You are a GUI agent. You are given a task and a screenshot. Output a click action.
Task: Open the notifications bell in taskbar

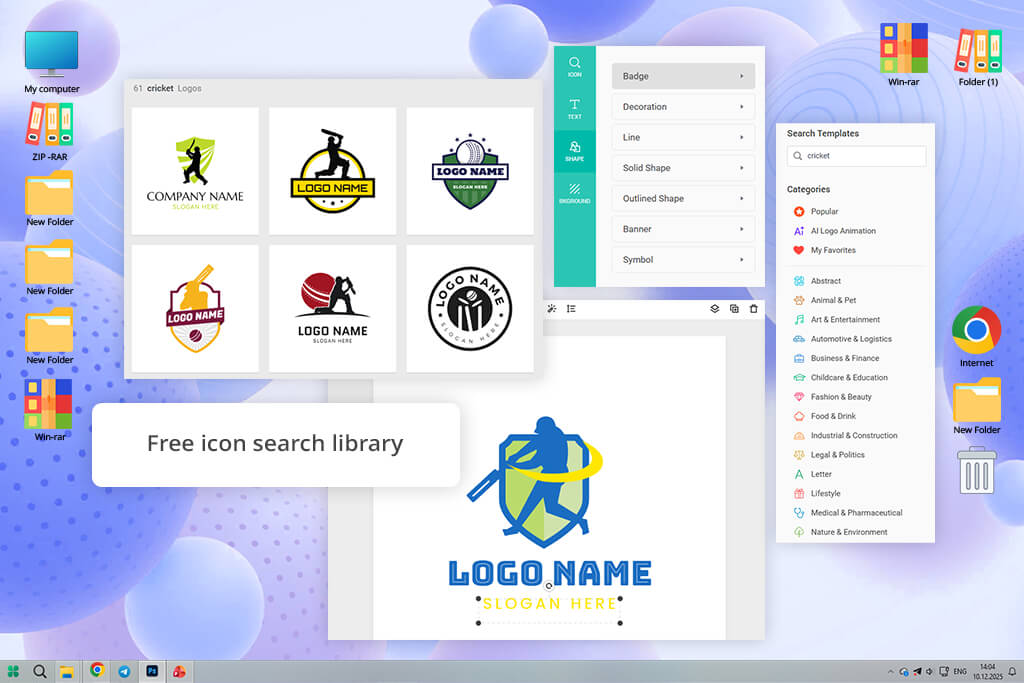tap(1012, 671)
